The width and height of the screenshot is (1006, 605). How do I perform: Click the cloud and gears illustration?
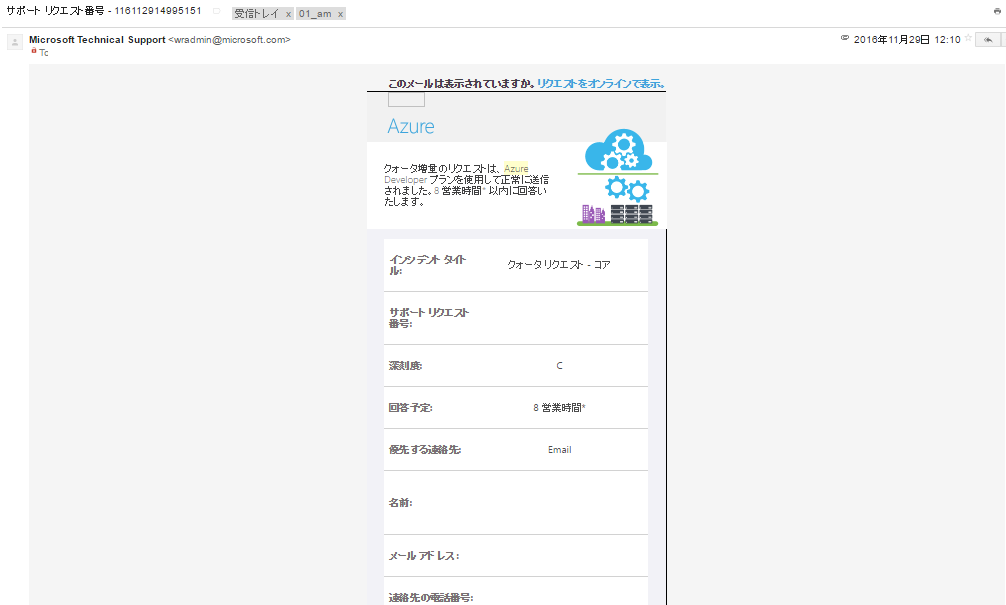click(618, 178)
